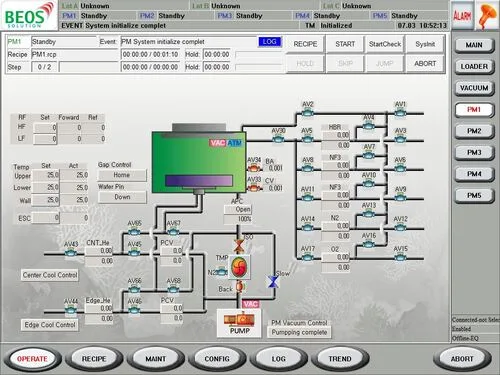Click the SysInit button
Image resolution: width=500 pixels, height=375 pixels.
coord(425,44)
